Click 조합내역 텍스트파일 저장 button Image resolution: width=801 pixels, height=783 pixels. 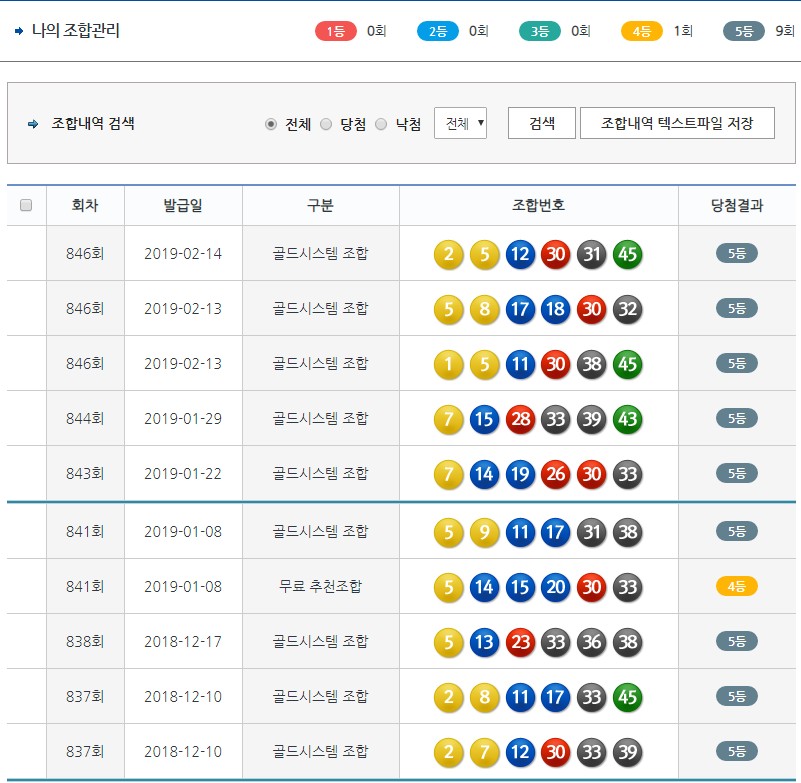(x=677, y=123)
